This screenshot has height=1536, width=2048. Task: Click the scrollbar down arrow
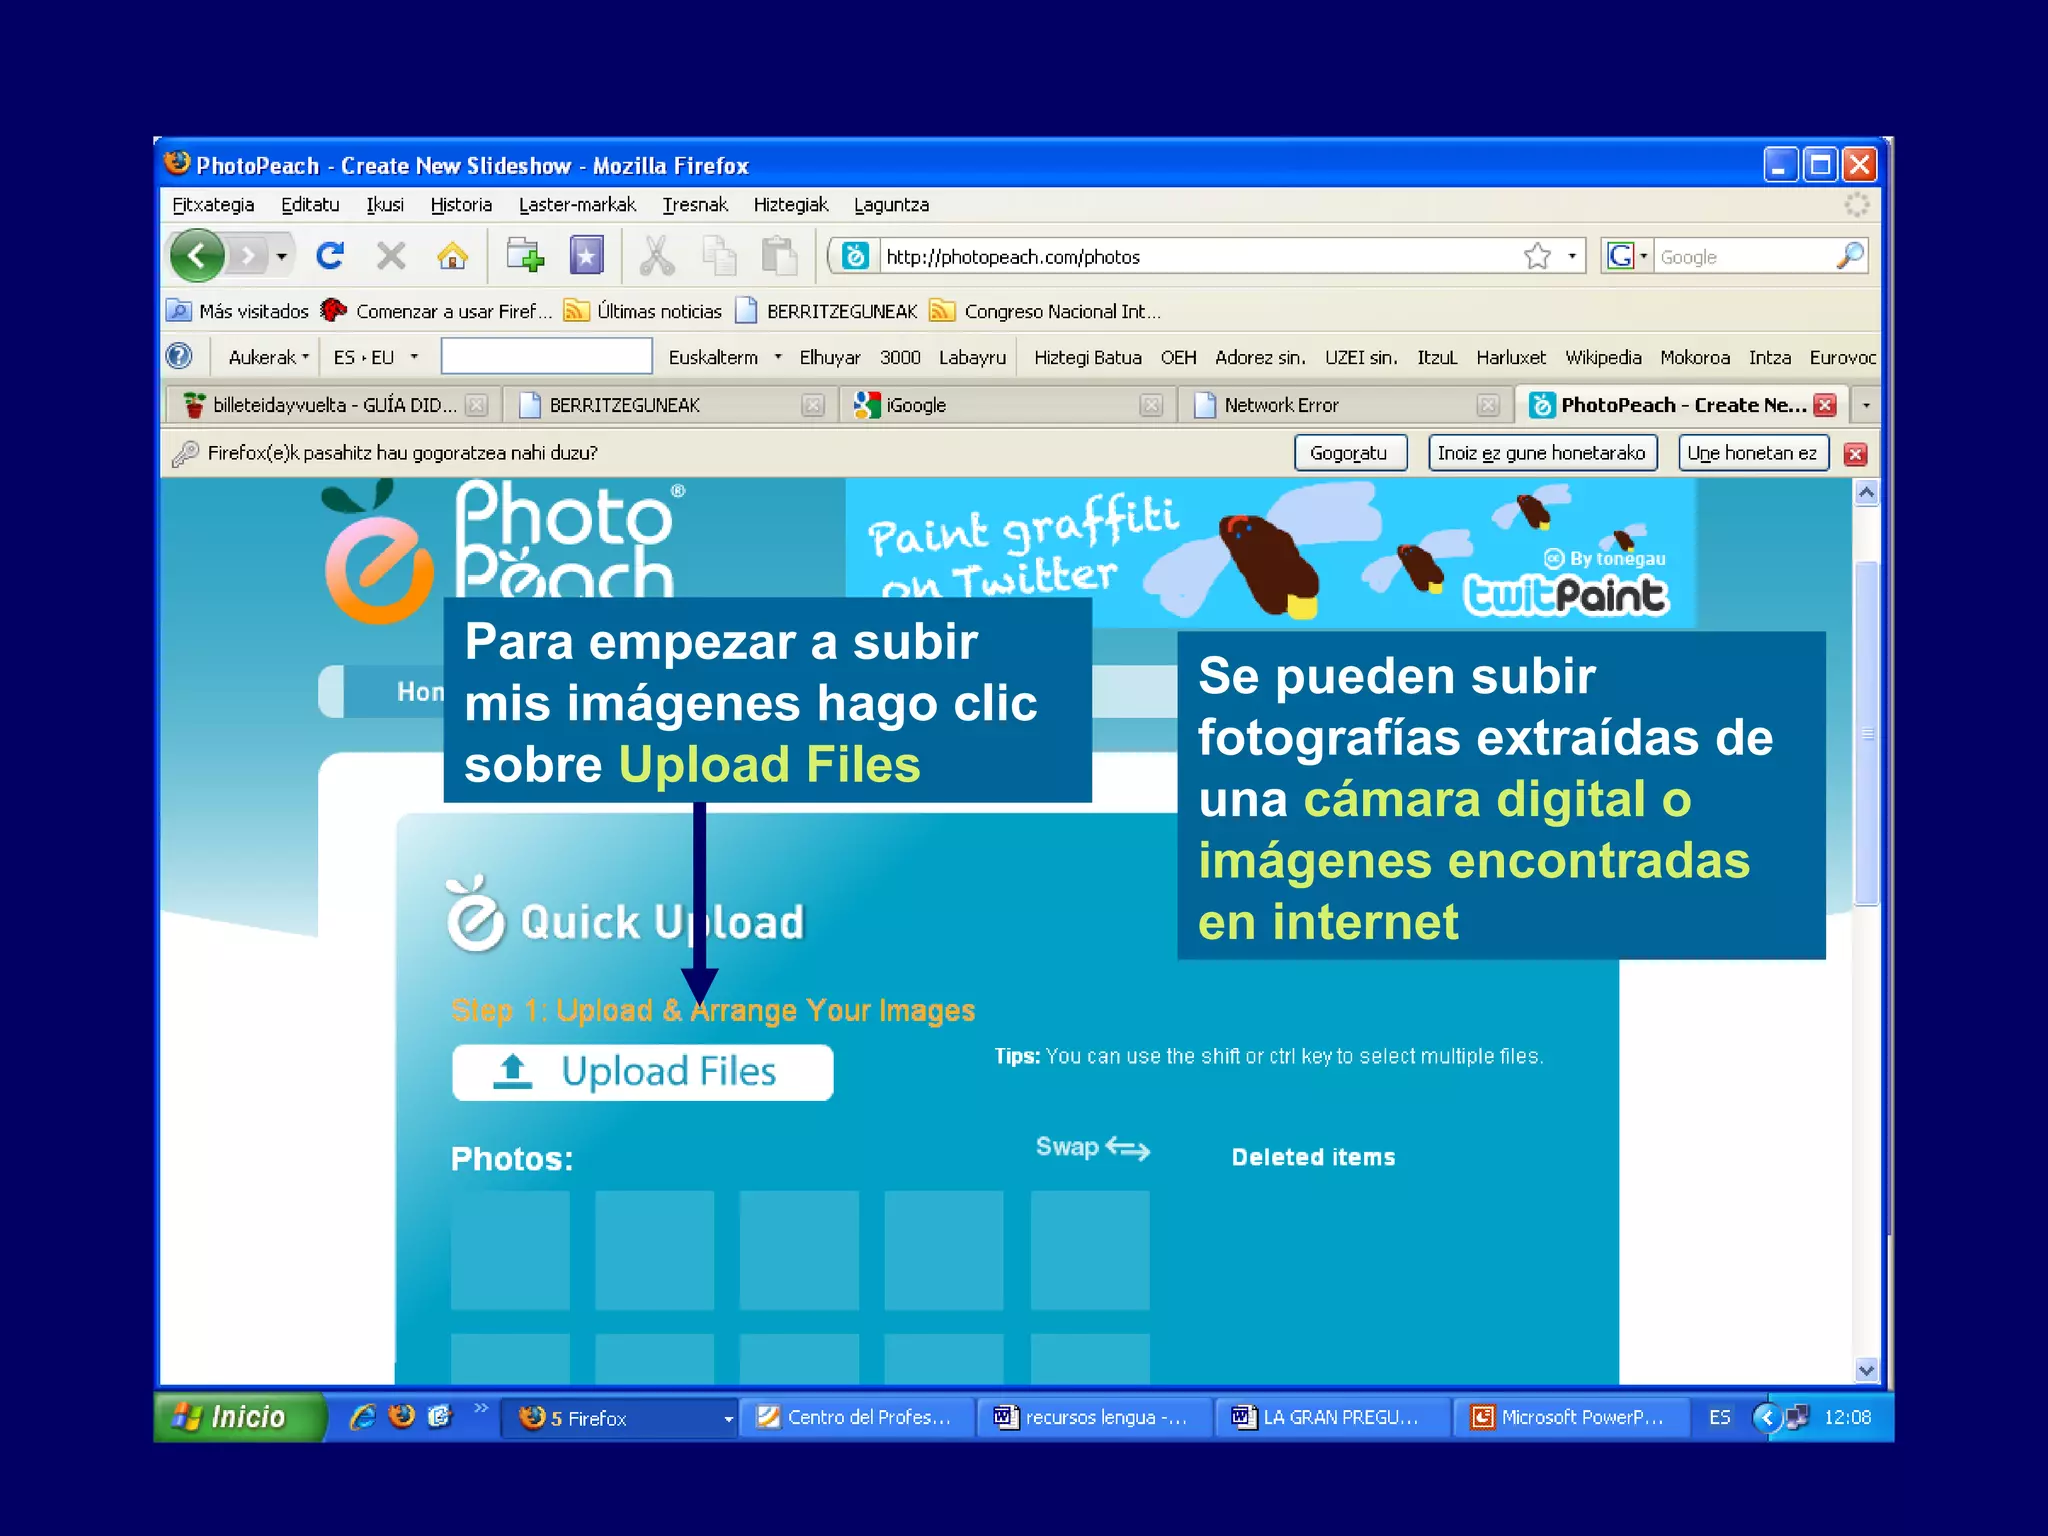[x=1866, y=1370]
